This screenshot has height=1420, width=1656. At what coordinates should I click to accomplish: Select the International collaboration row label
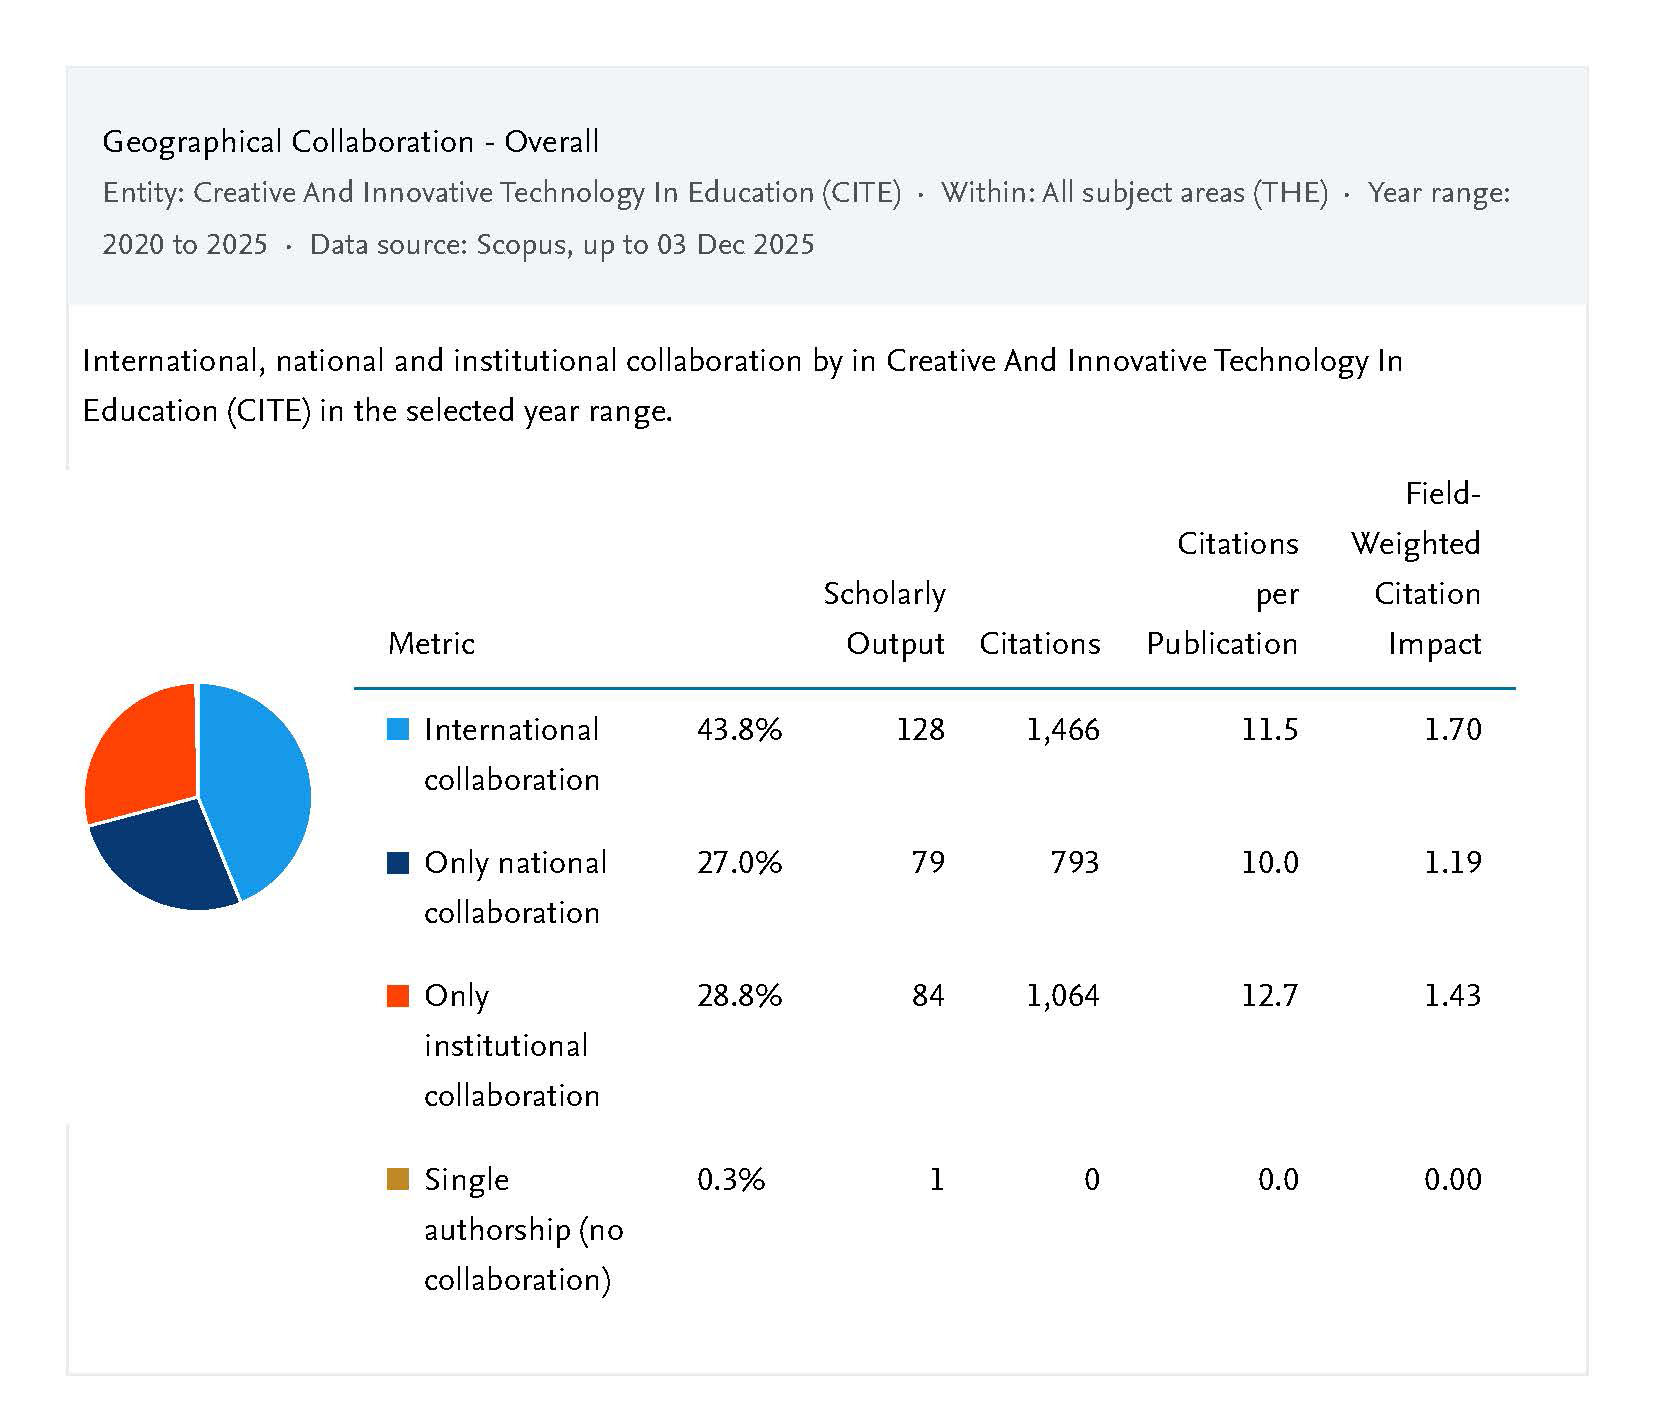tap(511, 754)
